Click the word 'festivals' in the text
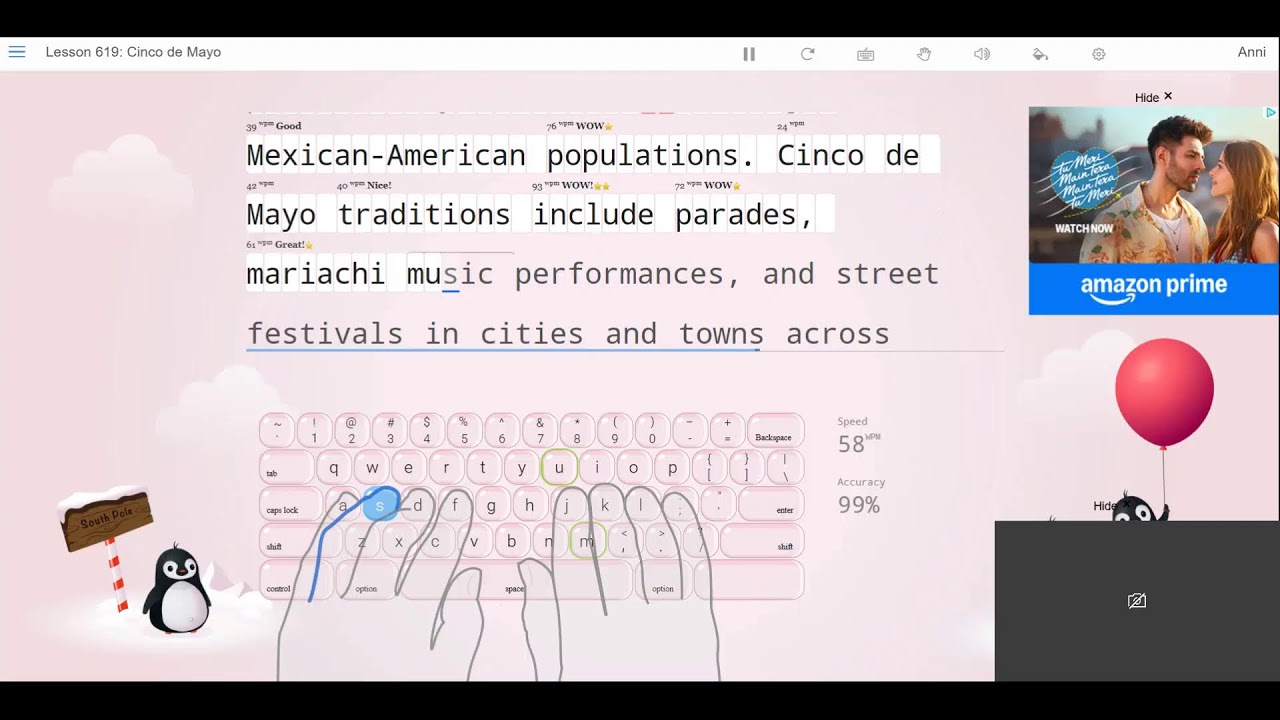The height and width of the screenshot is (720, 1280). 325,334
